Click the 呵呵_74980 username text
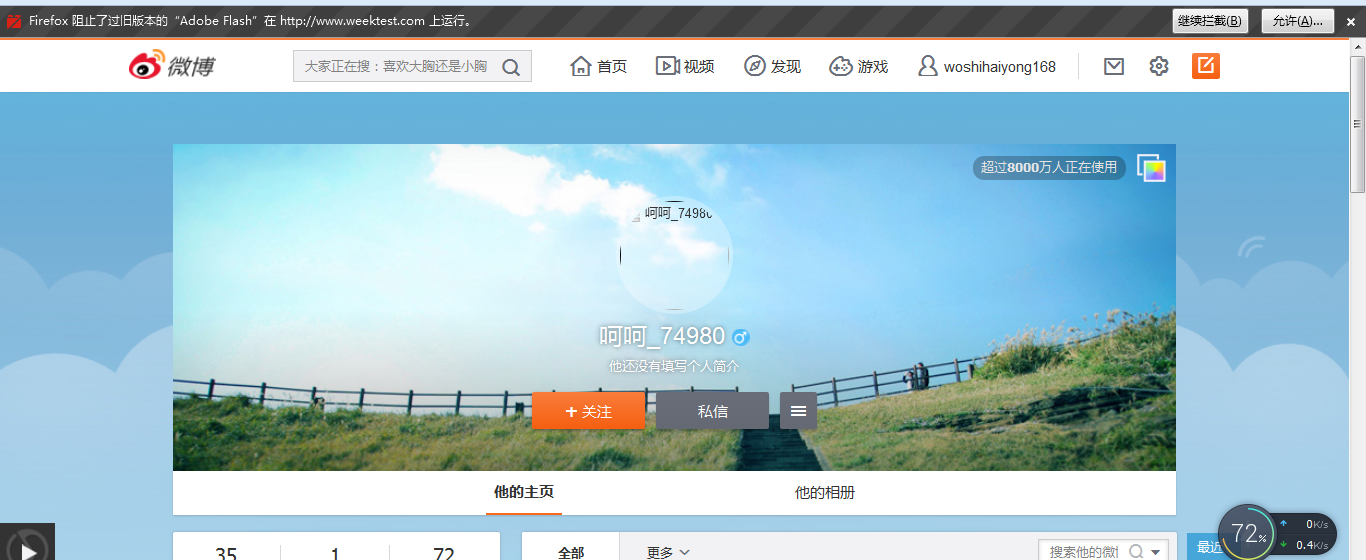1366x560 pixels. pos(662,336)
